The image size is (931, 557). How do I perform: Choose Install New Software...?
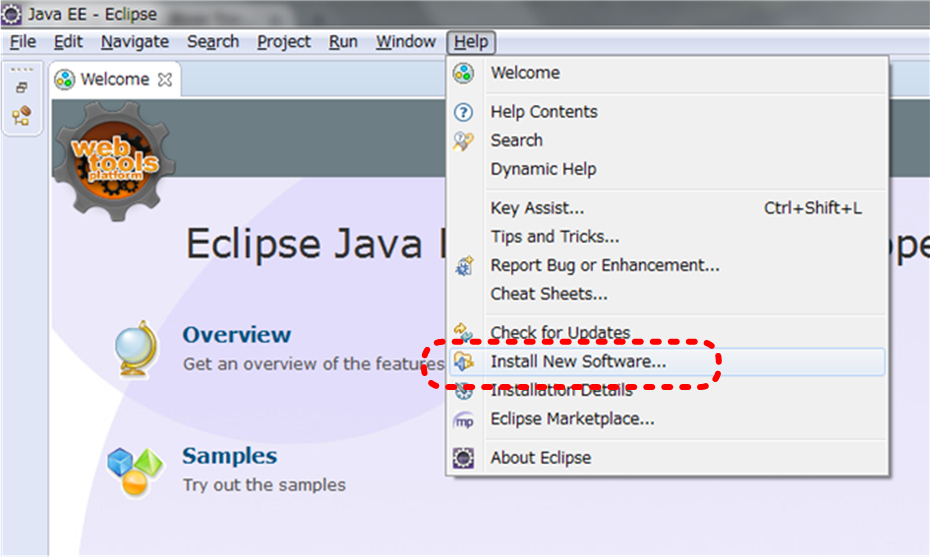tap(667, 362)
